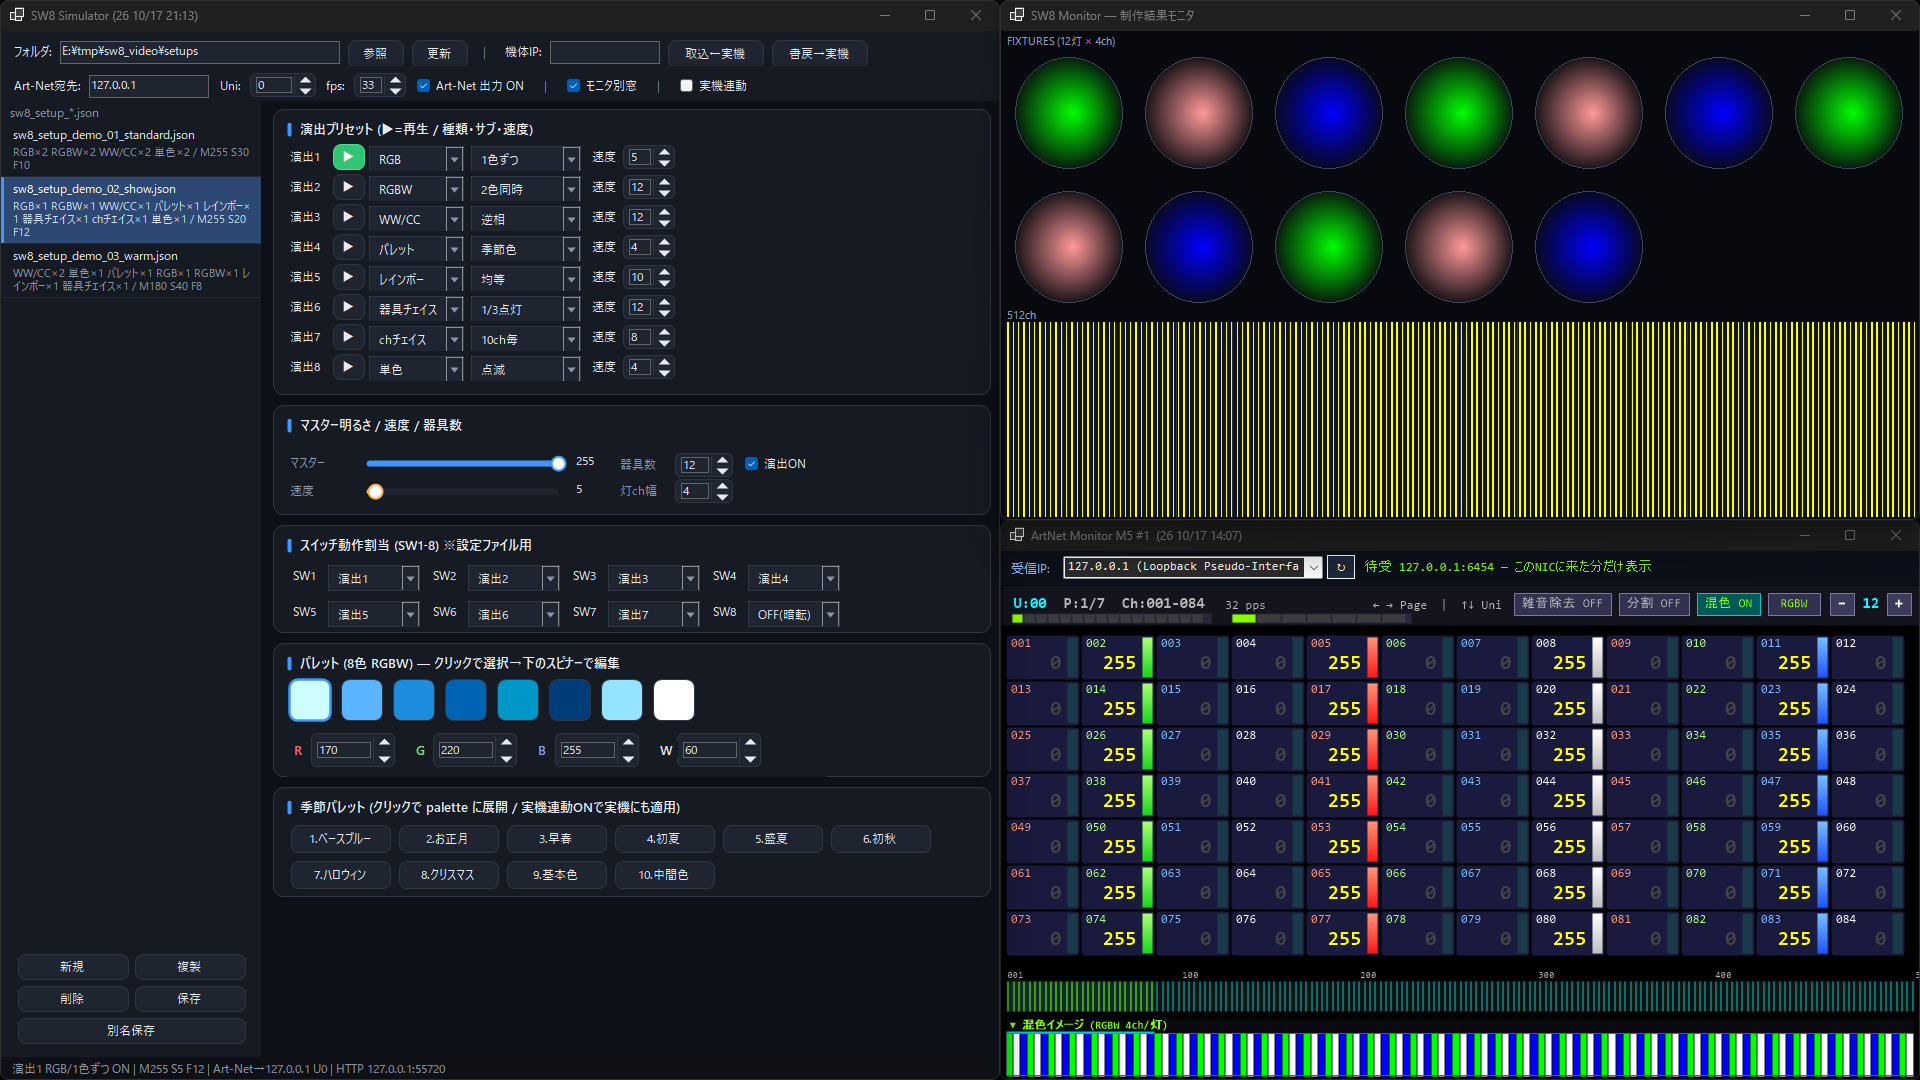Image resolution: width=1920 pixels, height=1080 pixels.
Task: Click SW8 Monitor window title icon
Action: tap(1017, 15)
